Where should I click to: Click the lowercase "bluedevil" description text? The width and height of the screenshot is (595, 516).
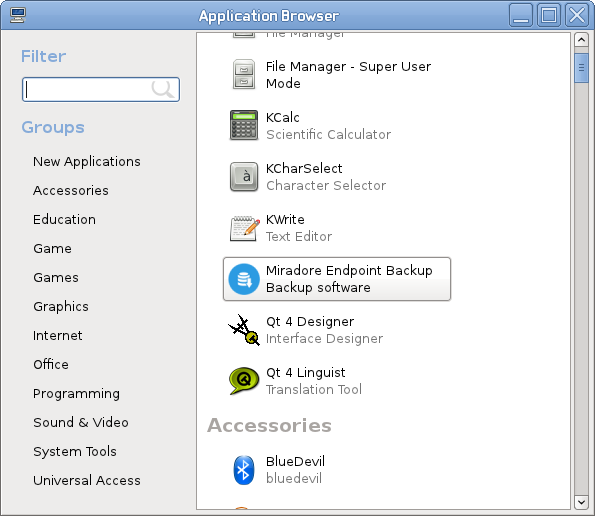[x=294, y=478]
